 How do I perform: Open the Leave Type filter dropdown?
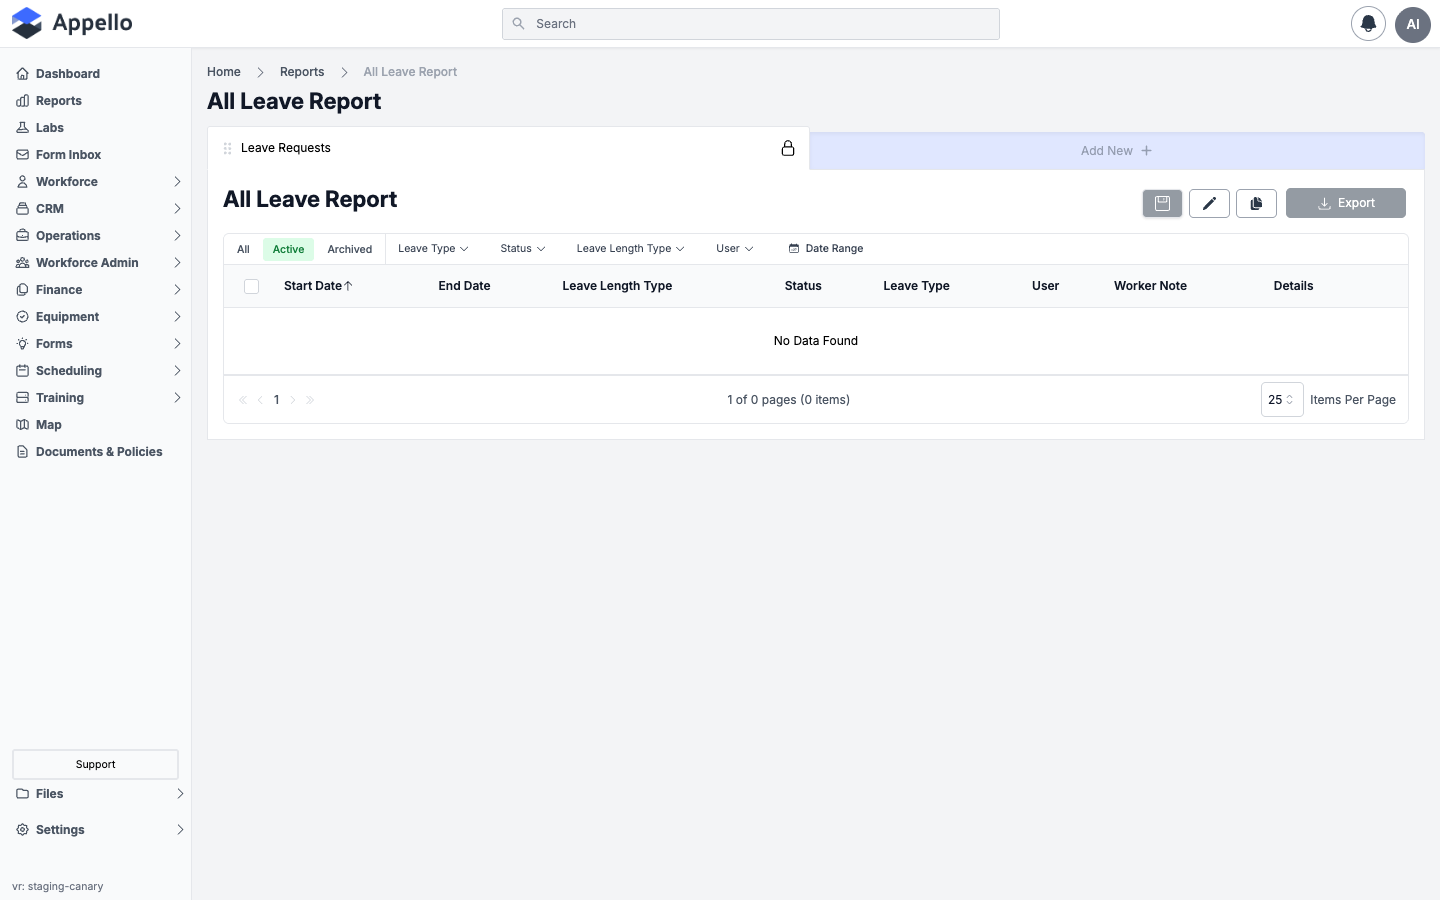point(433,249)
